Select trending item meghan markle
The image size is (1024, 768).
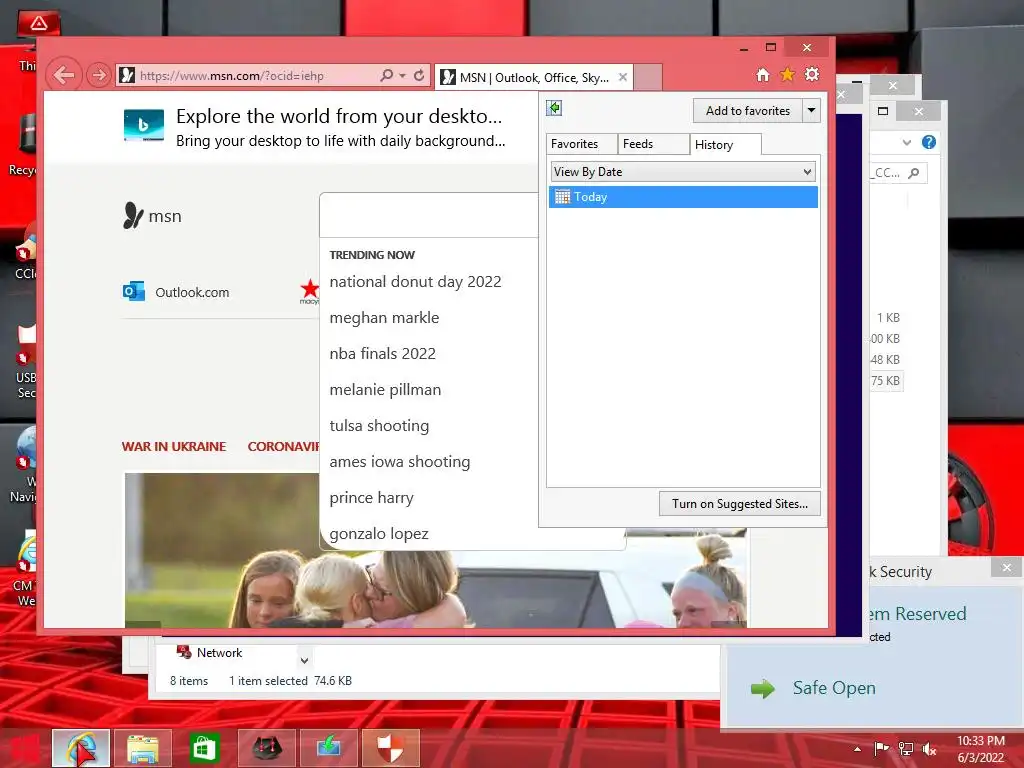tap(384, 317)
